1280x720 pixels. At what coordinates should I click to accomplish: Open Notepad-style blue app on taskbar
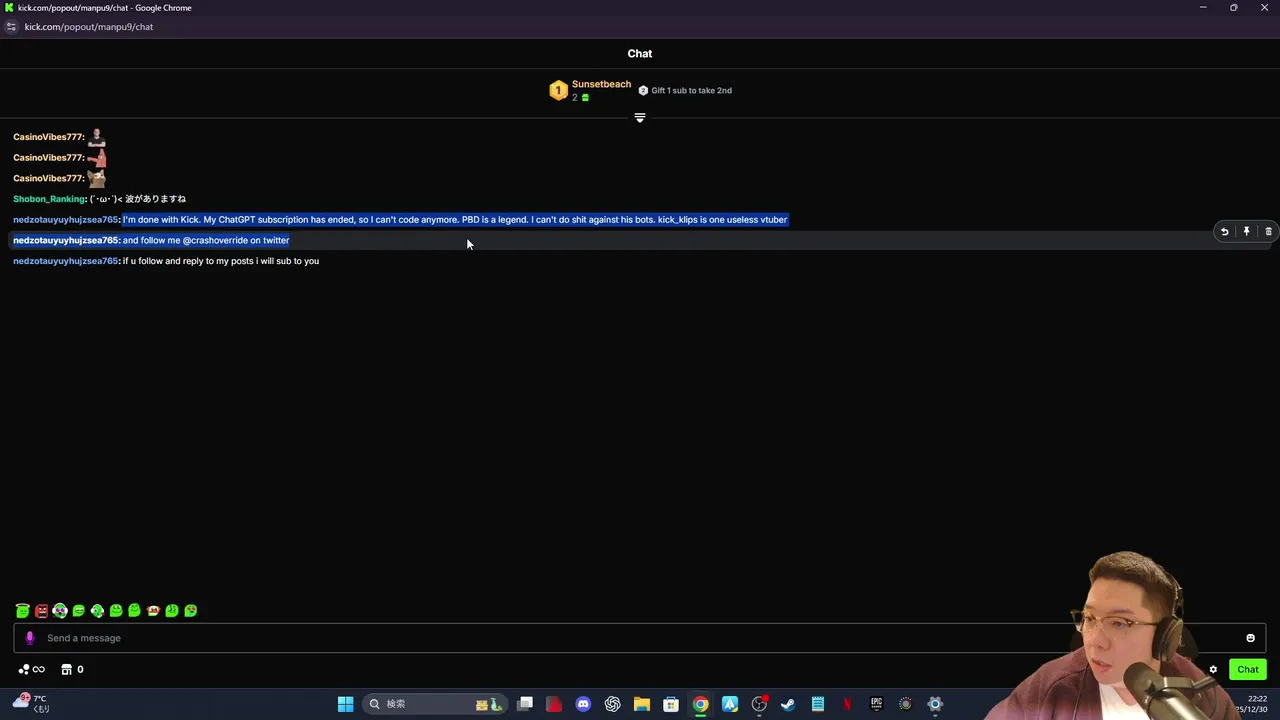pyautogui.click(x=817, y=704)
